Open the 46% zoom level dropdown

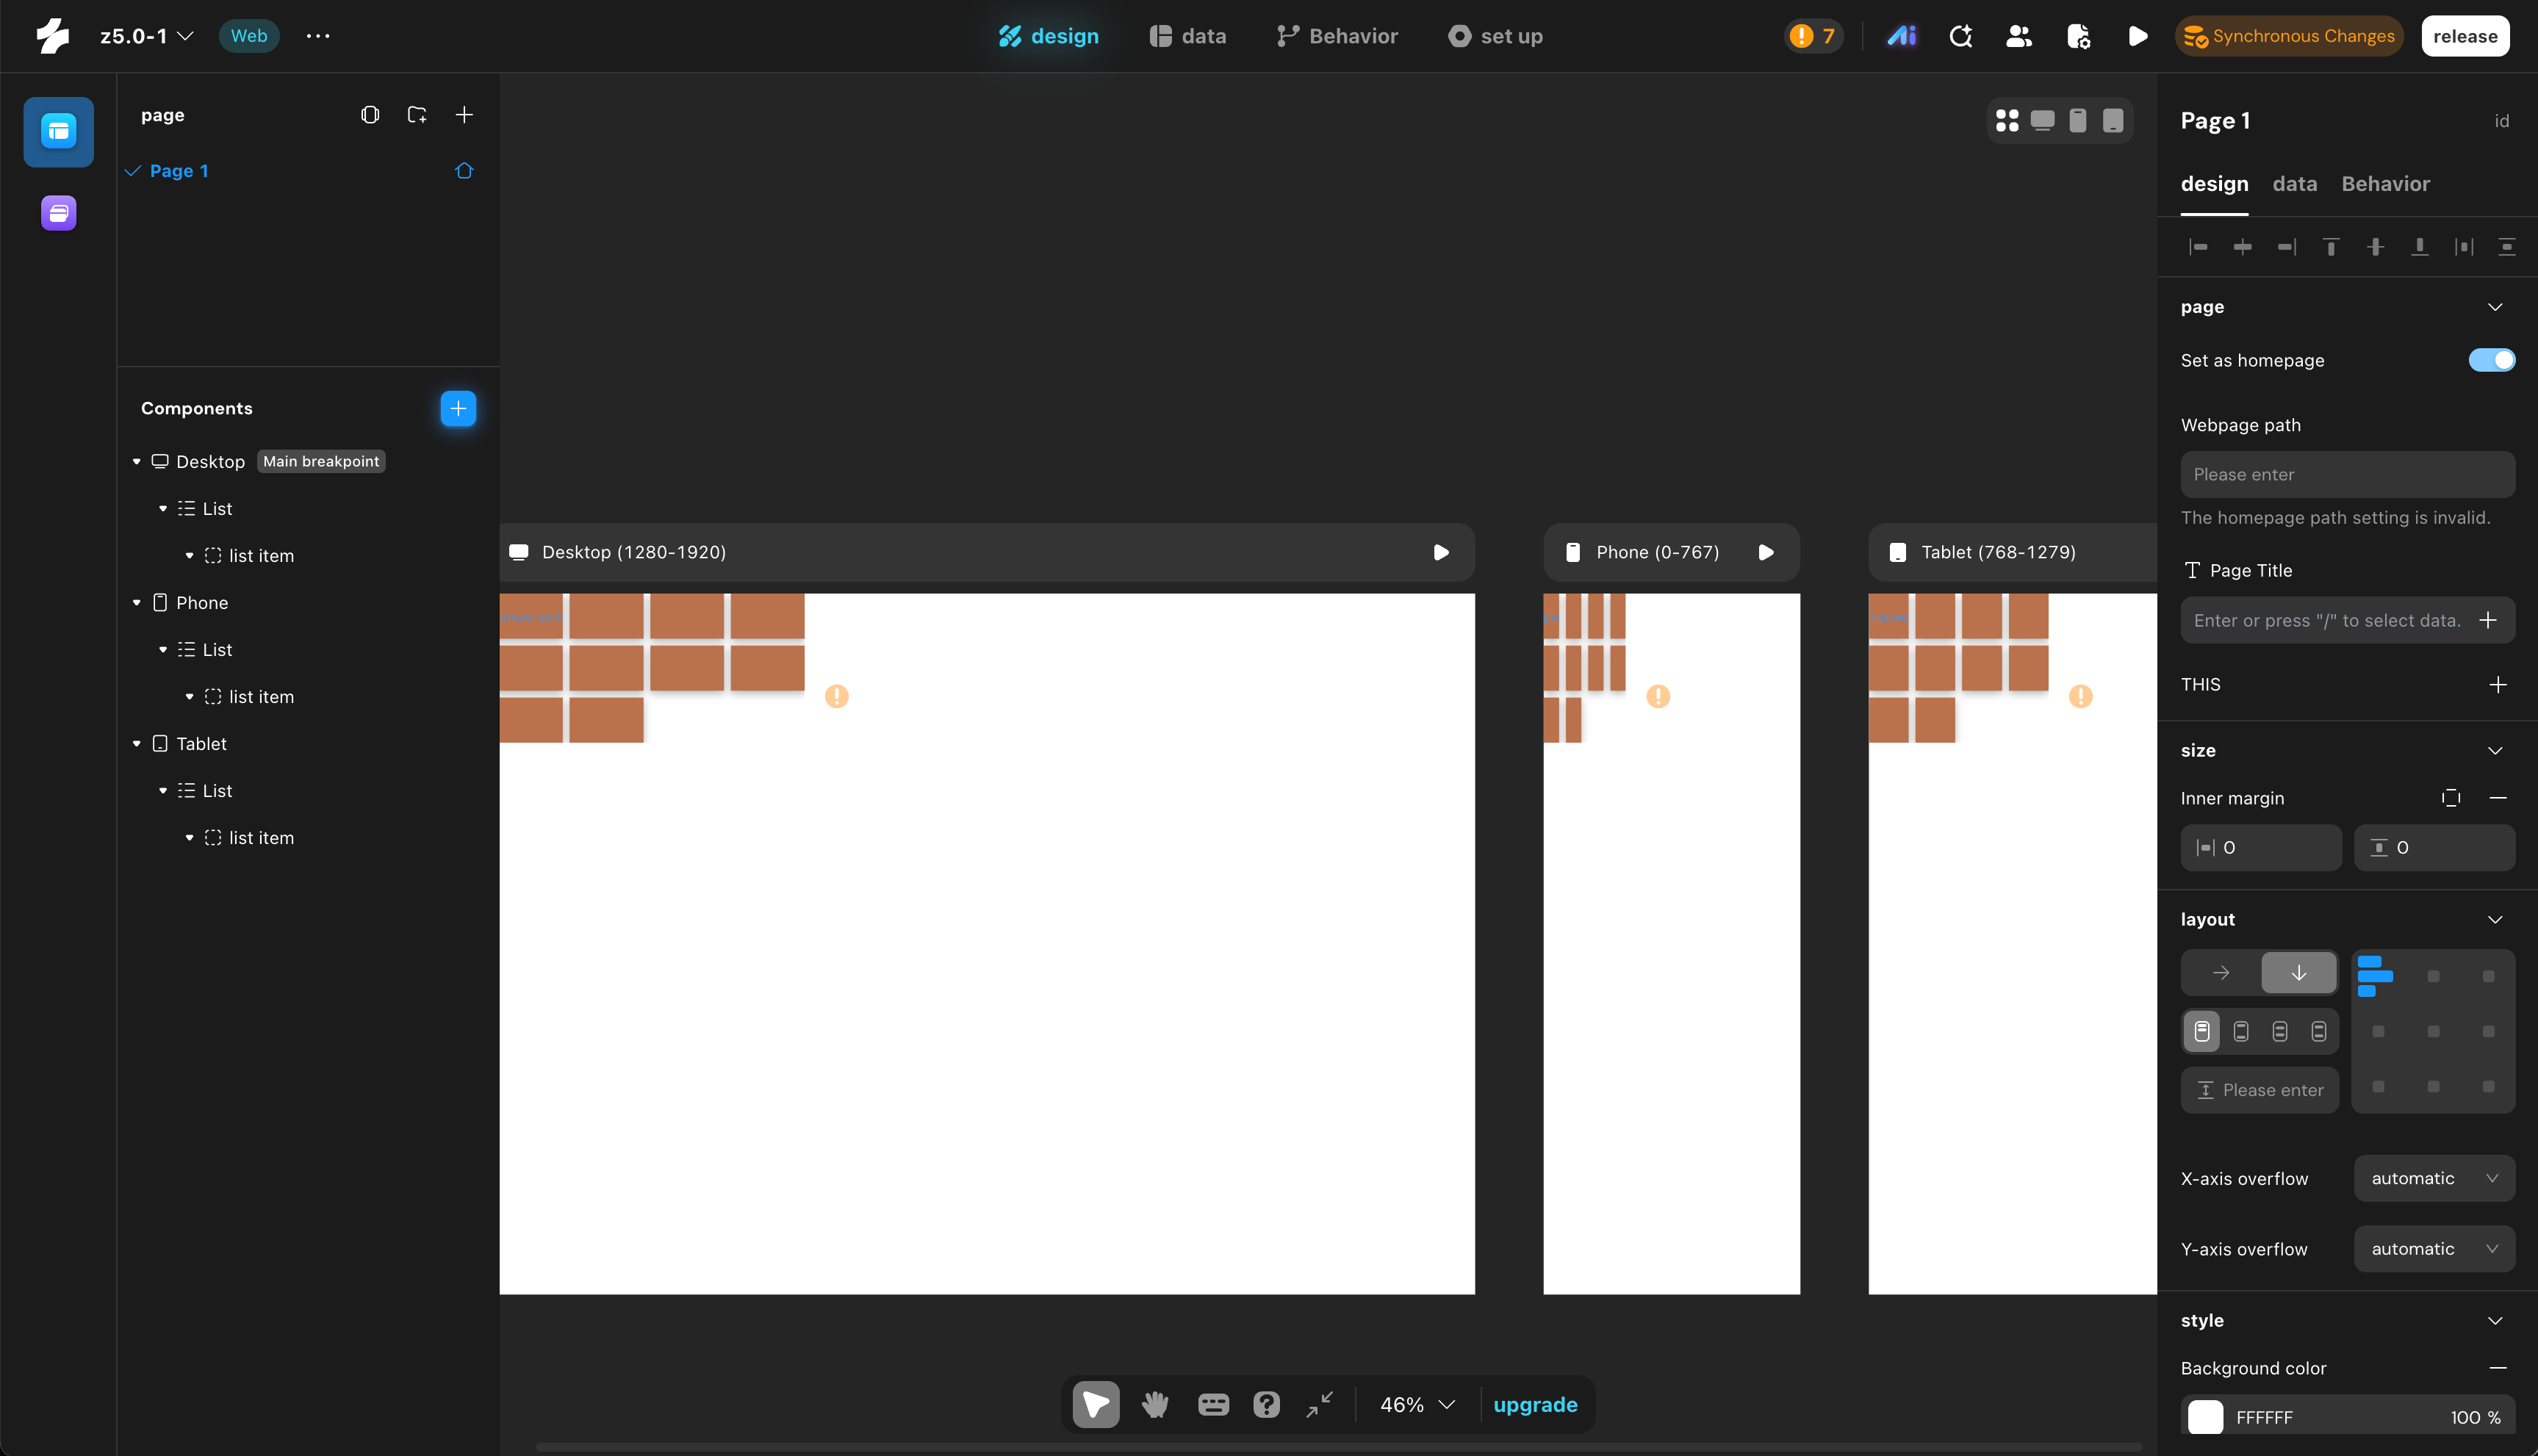(1416, 1404)
